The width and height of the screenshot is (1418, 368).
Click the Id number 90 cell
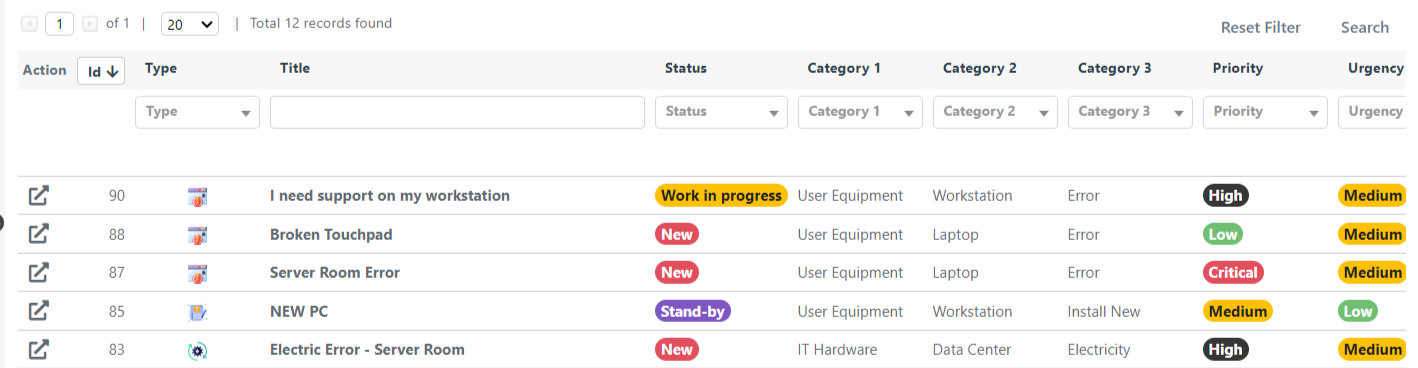click(x=117, y=196)
